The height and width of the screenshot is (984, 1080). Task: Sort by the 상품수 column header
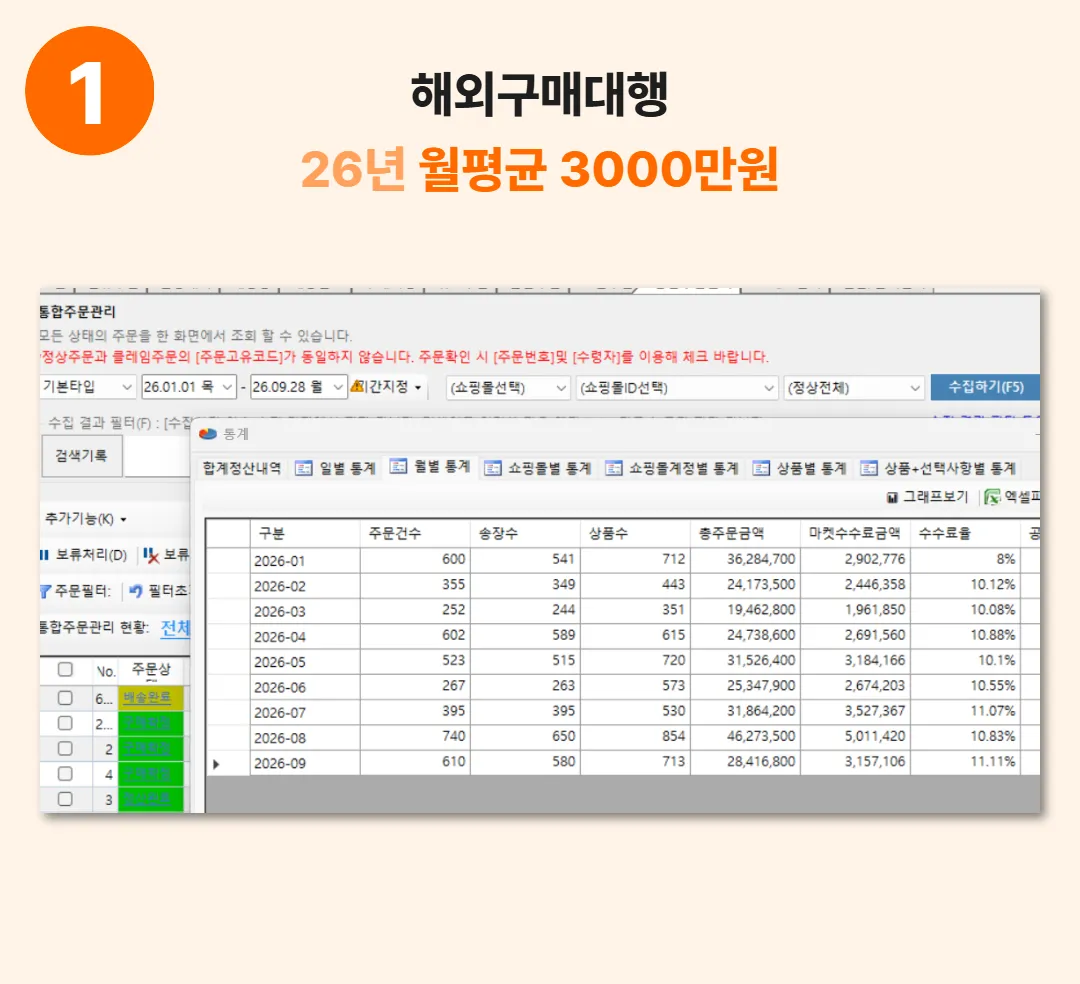tap(636, 534)
